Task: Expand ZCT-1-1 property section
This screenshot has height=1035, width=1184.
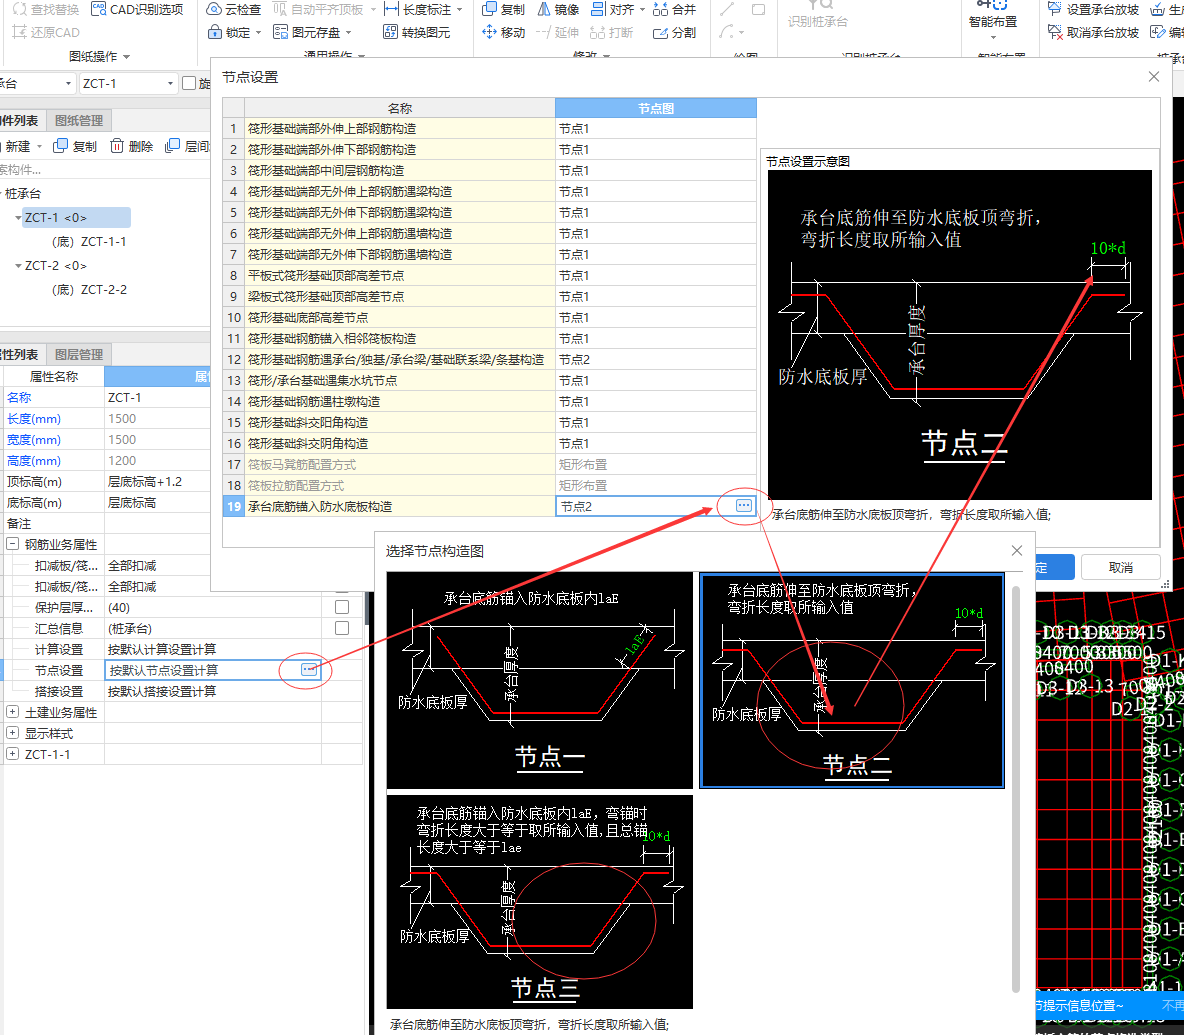Action: tap(13, 754)
